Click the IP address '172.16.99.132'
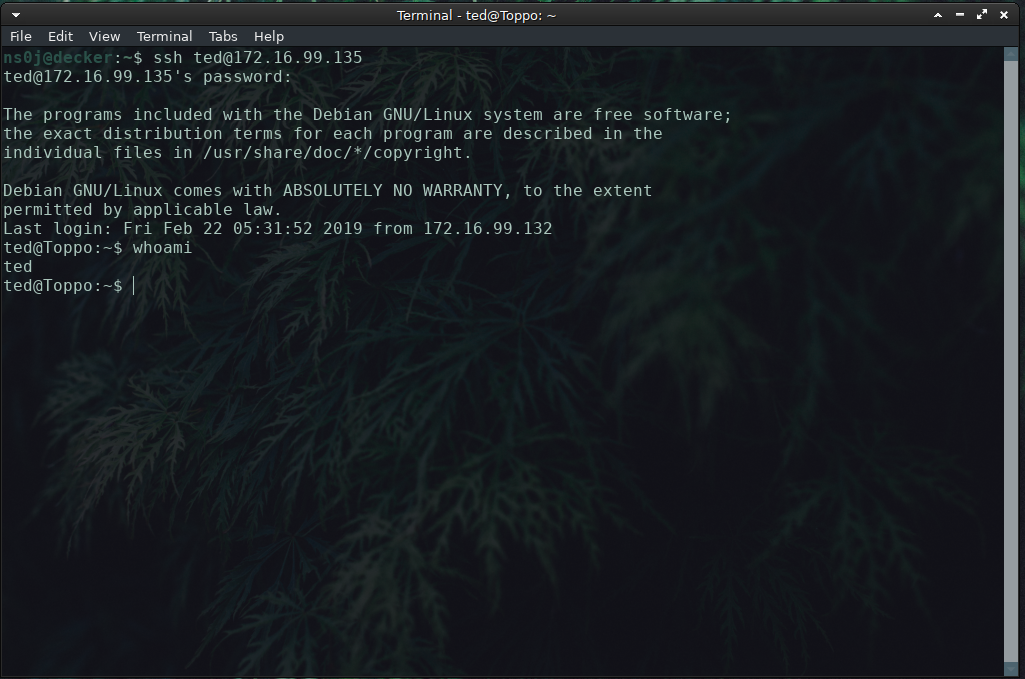 [x=488, y=229]
